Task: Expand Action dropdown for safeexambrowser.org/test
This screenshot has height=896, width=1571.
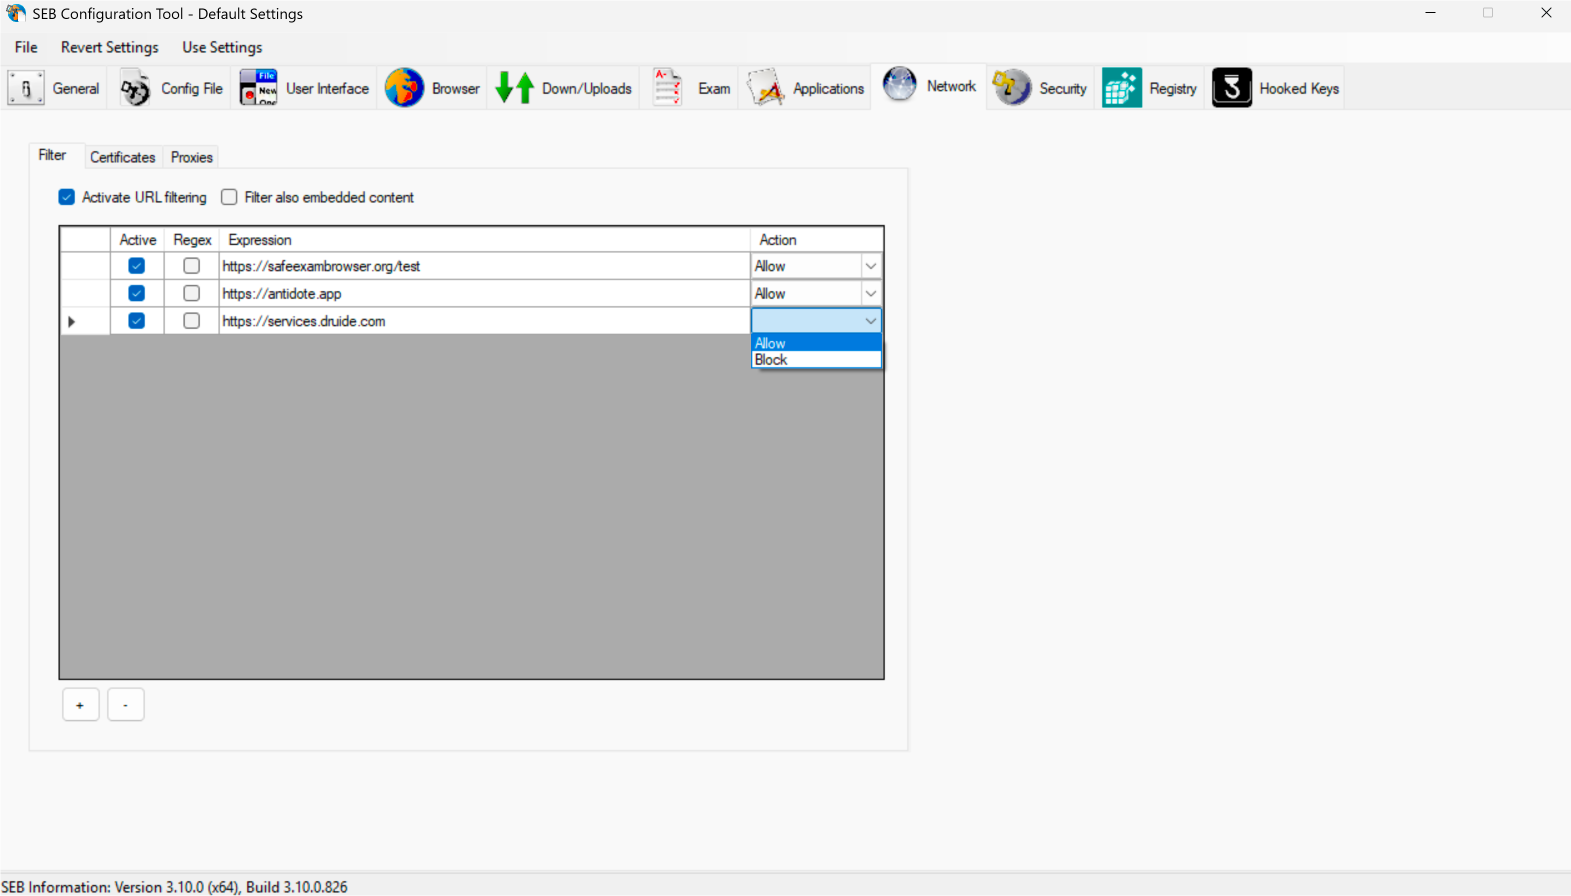Action: 871,266
